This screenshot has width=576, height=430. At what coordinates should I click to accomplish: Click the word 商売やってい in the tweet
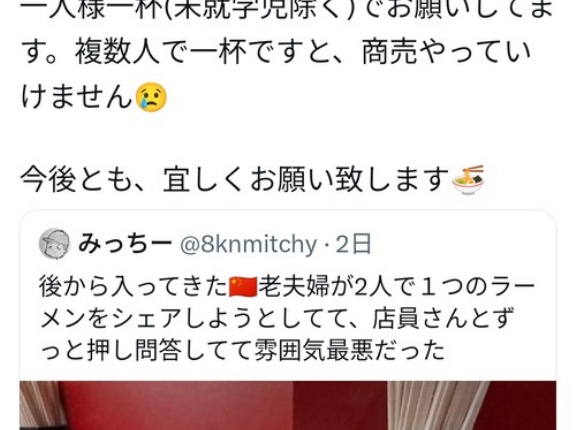click(x=447, y=53)
